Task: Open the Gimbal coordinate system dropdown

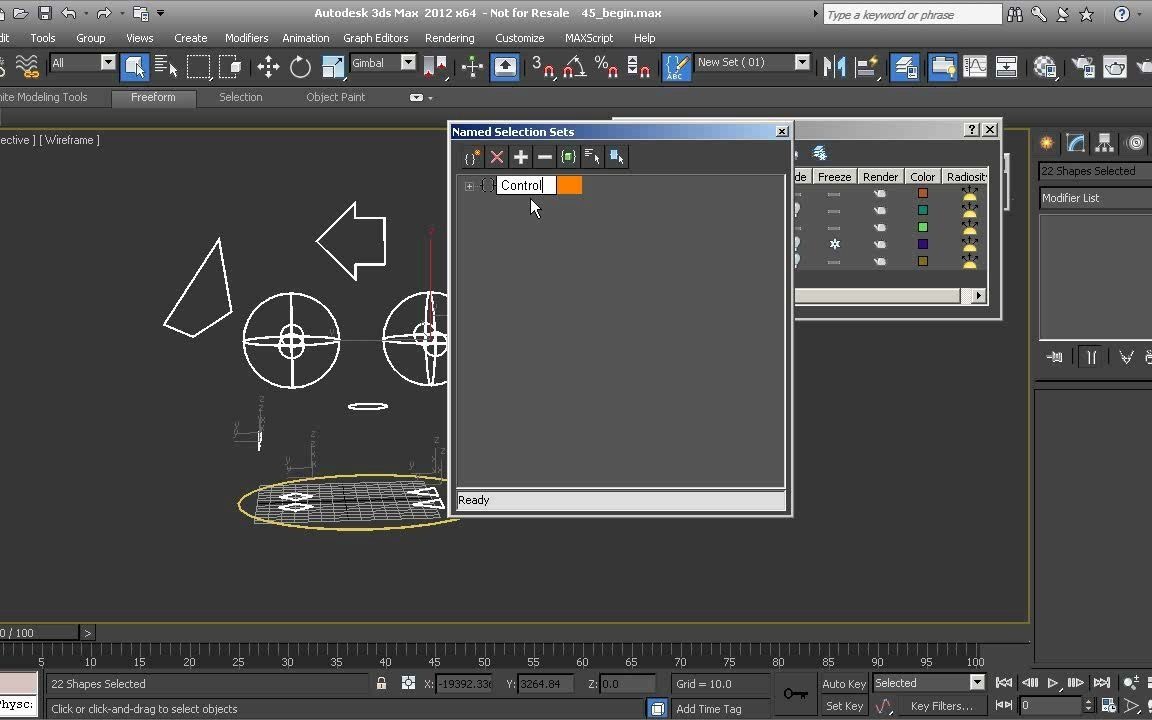Action: point(408,63)
